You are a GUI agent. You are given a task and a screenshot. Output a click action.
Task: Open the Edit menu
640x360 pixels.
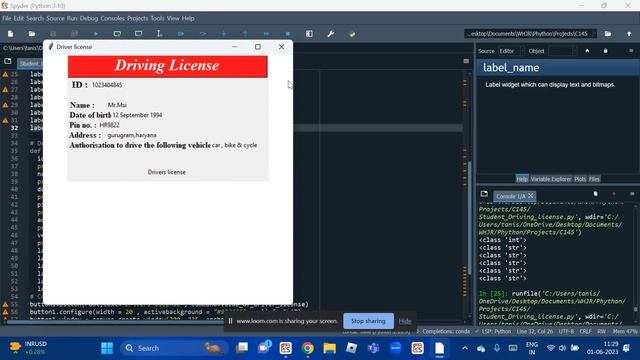coord(19,18)
